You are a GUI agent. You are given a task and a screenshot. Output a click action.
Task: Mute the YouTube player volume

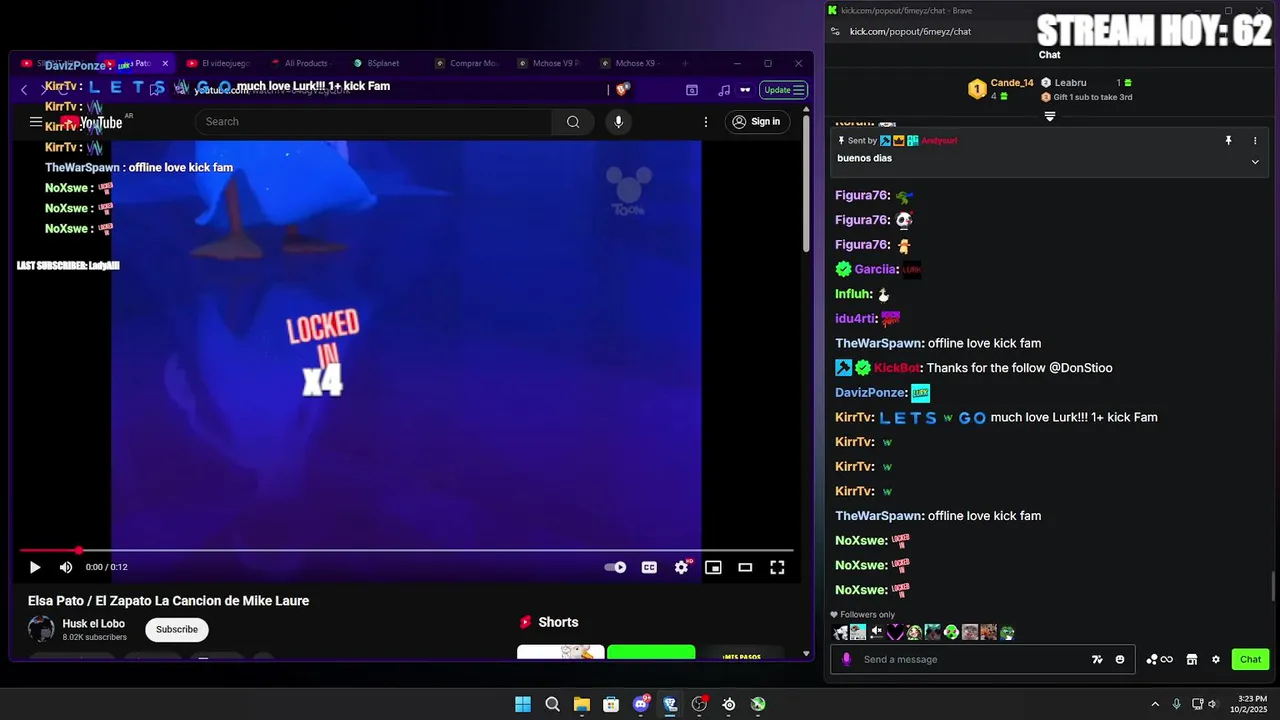pos(66,567)
